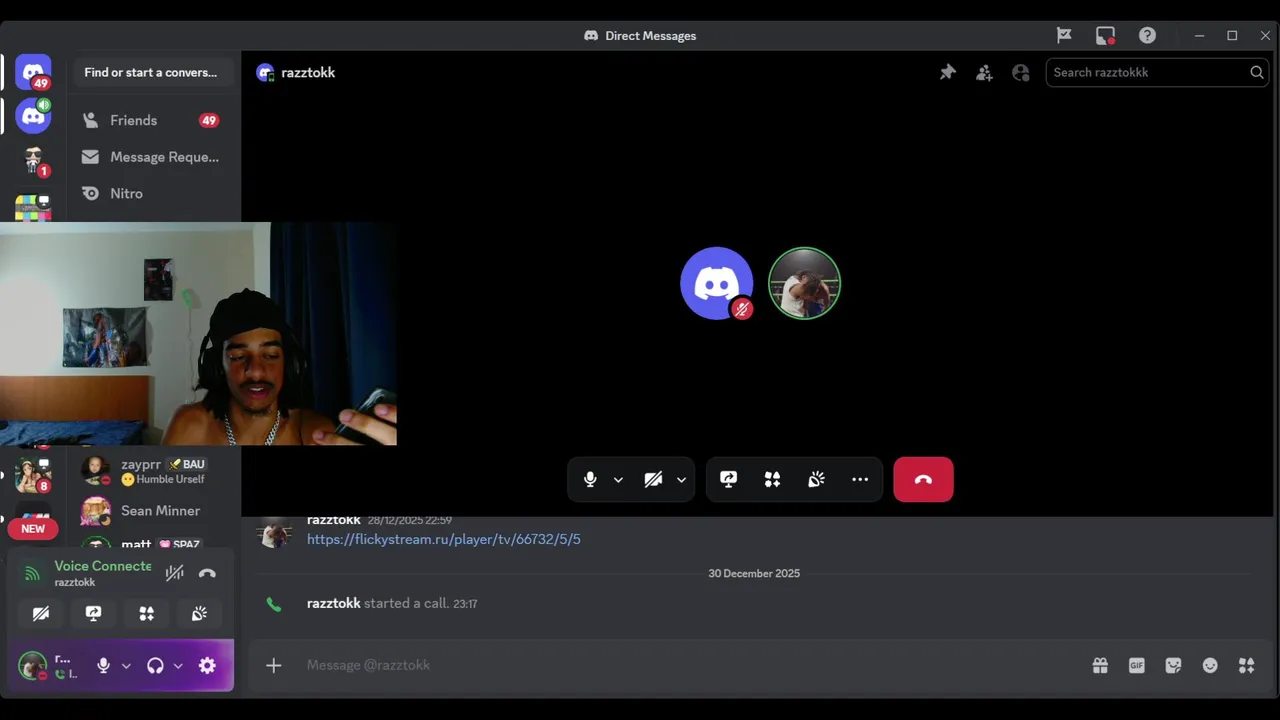Disconnect from voice in the Voice Connected panel
Screen dimensions: 1280x720
click(207, 573)
